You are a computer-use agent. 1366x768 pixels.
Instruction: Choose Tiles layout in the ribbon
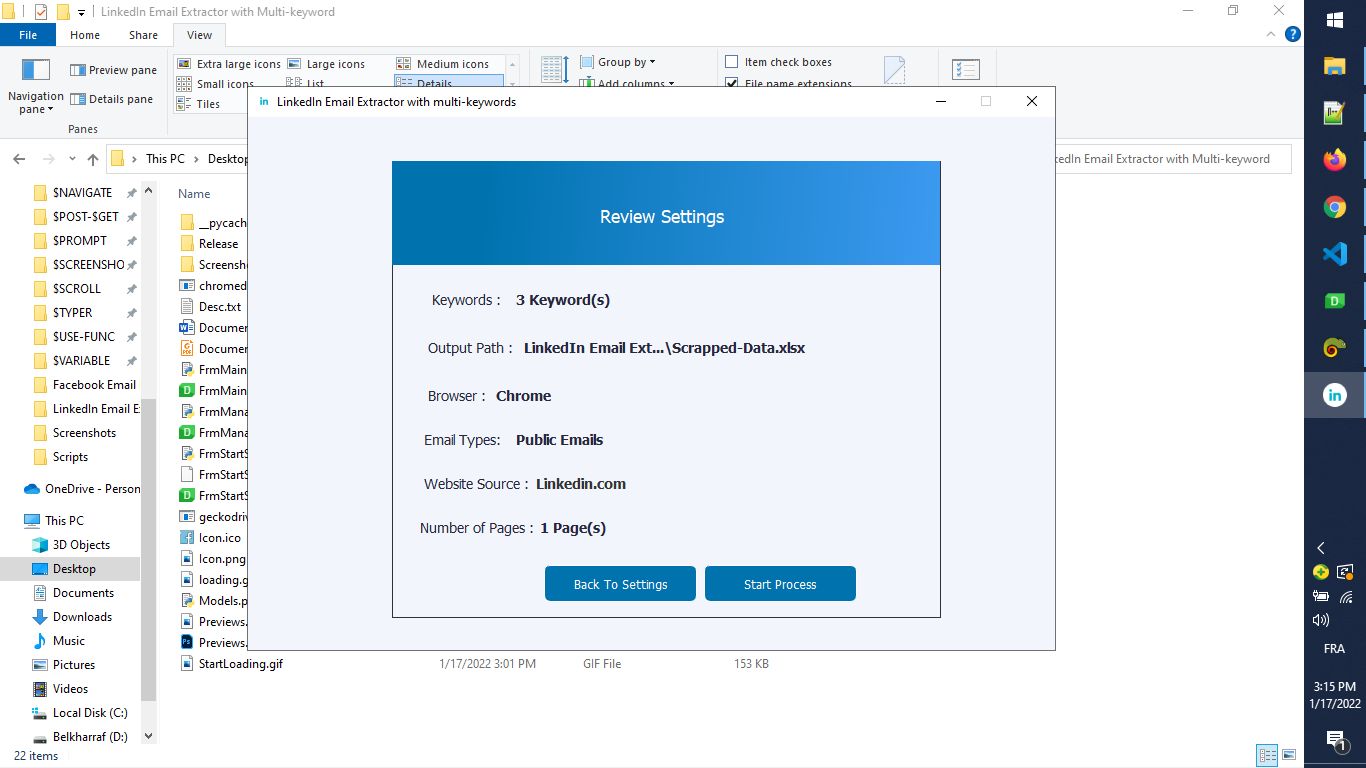198,104
